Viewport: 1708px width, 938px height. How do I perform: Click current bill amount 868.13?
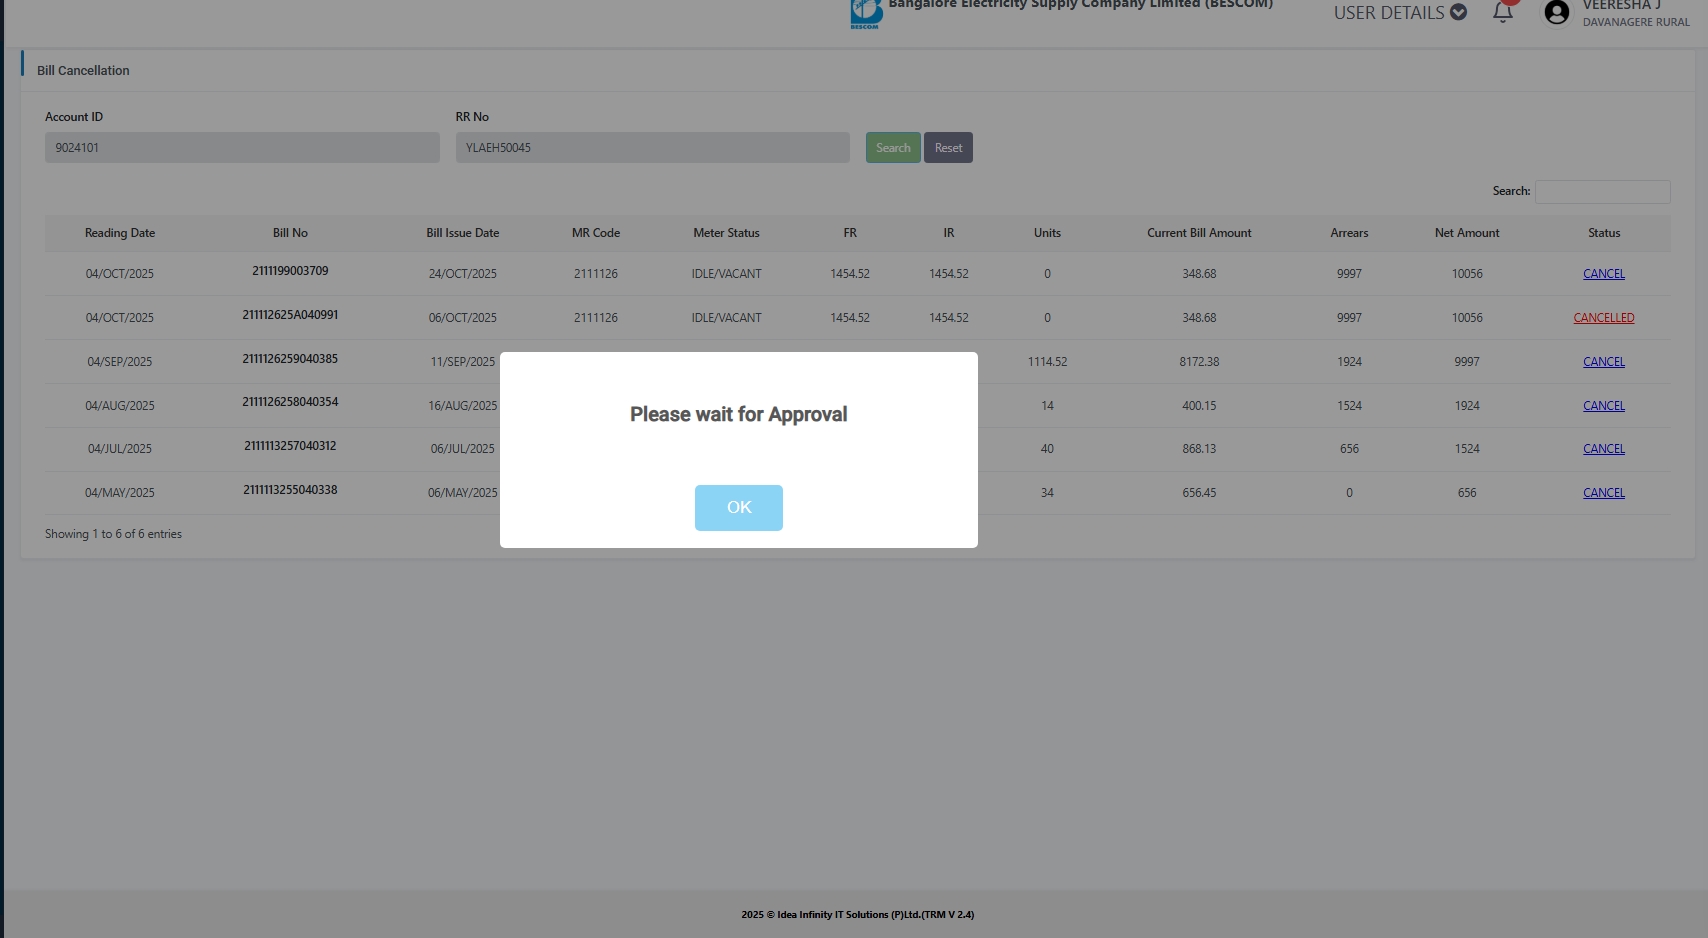1199,449
